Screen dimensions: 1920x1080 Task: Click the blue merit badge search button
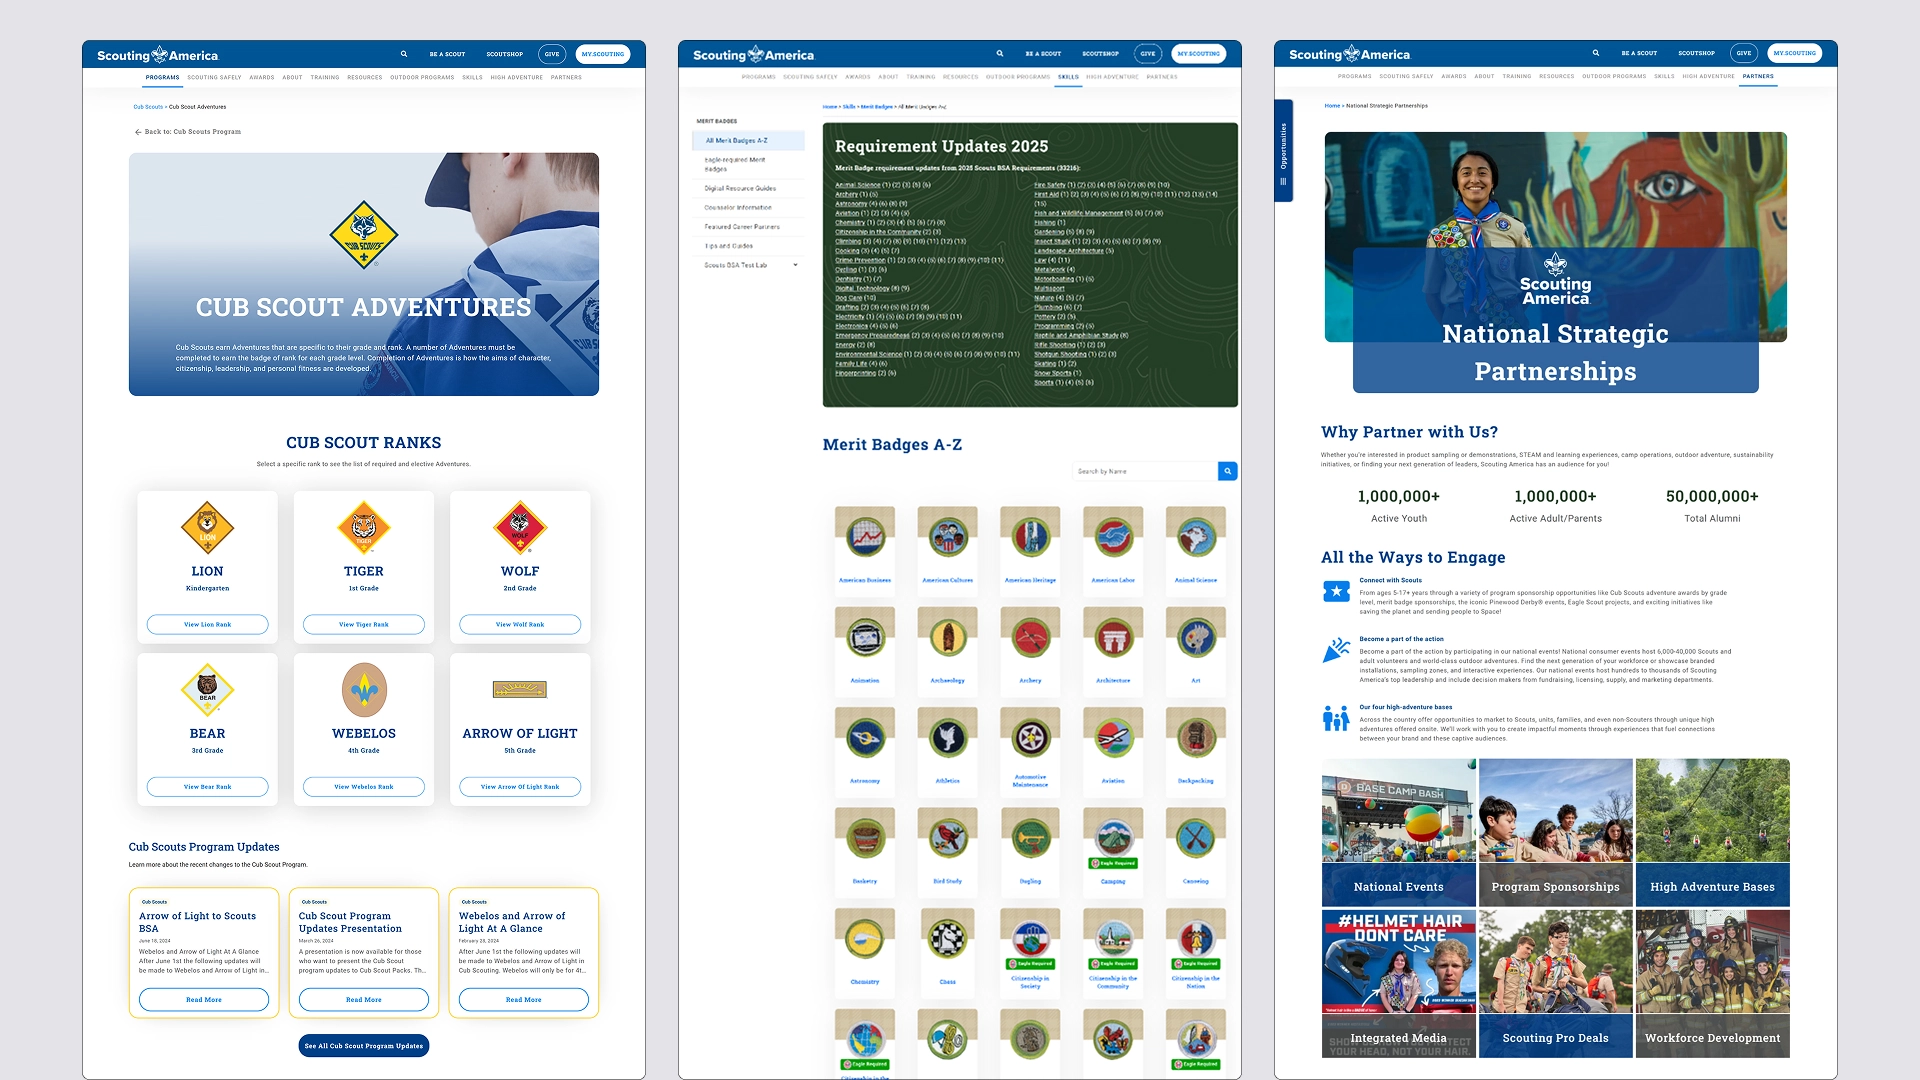1227,471
